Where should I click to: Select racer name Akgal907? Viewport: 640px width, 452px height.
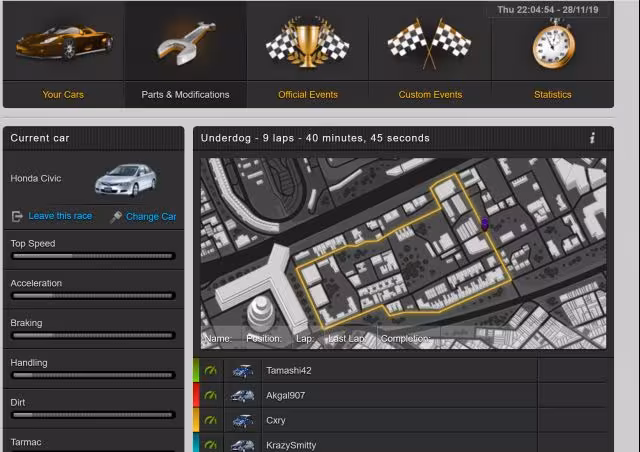click(285, 396)
